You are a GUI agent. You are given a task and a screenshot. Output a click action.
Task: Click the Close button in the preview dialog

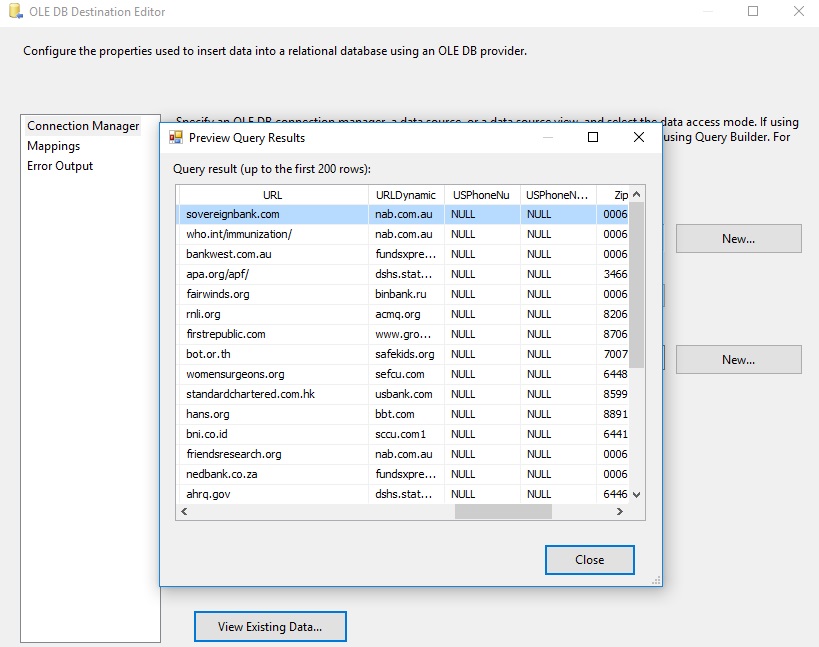point(590,560)
